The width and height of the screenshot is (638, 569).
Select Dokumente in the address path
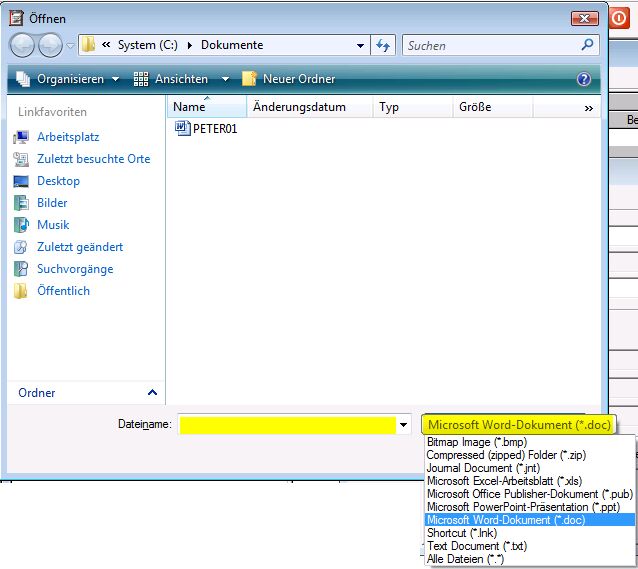[232, 45]
